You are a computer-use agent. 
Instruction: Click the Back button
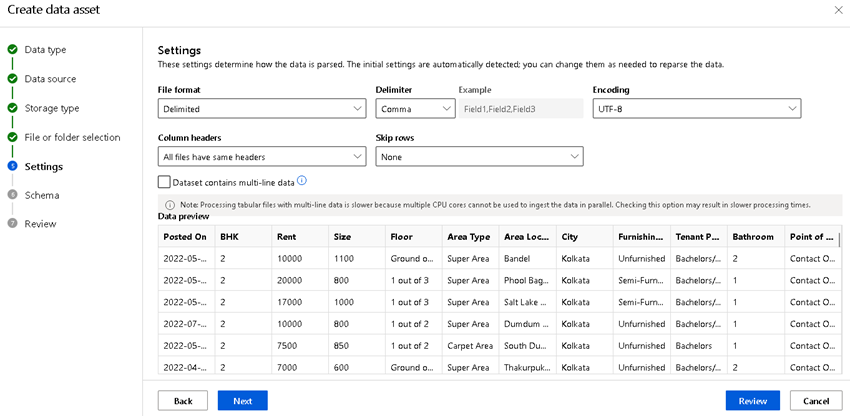pyautogui.click(x=183, y=401)
